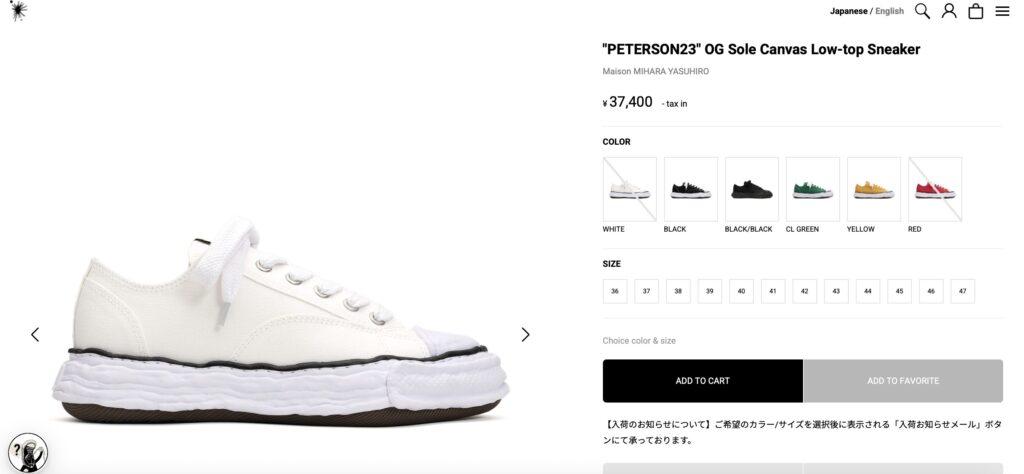Select size 47
Screen dimensions: 1024x474
(x=963, y=291)
